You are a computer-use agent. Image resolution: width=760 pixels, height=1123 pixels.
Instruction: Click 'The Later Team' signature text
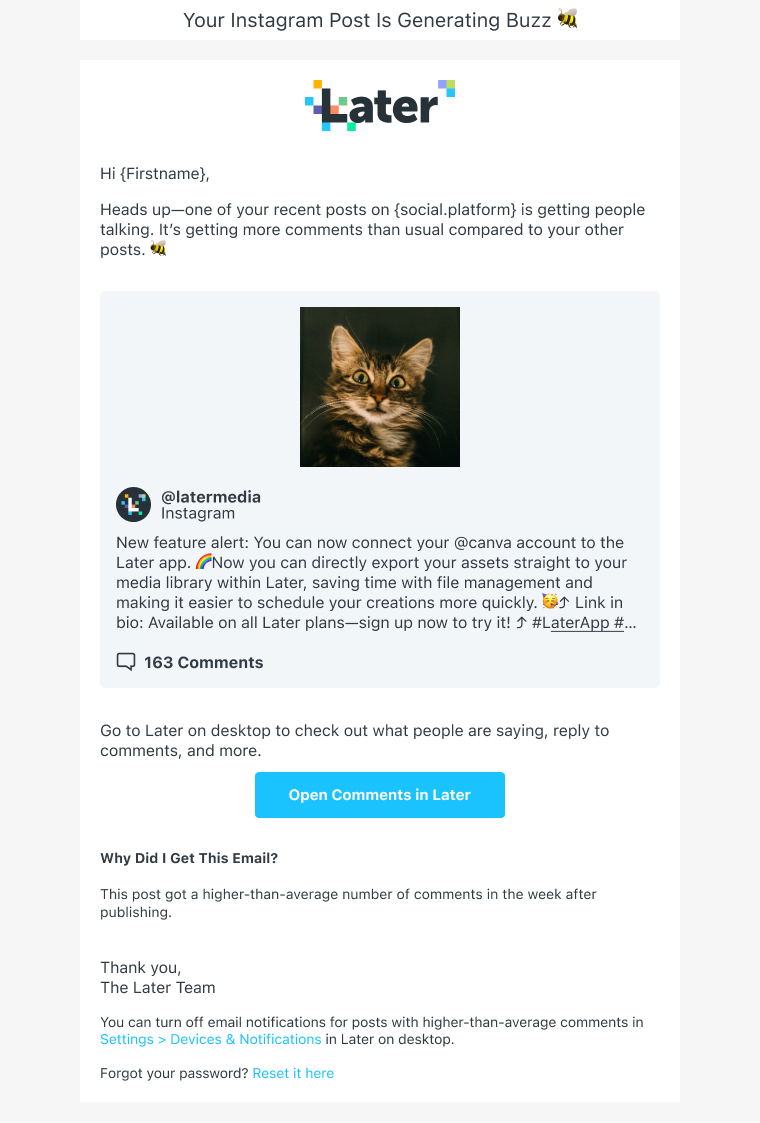click(158, 987)
